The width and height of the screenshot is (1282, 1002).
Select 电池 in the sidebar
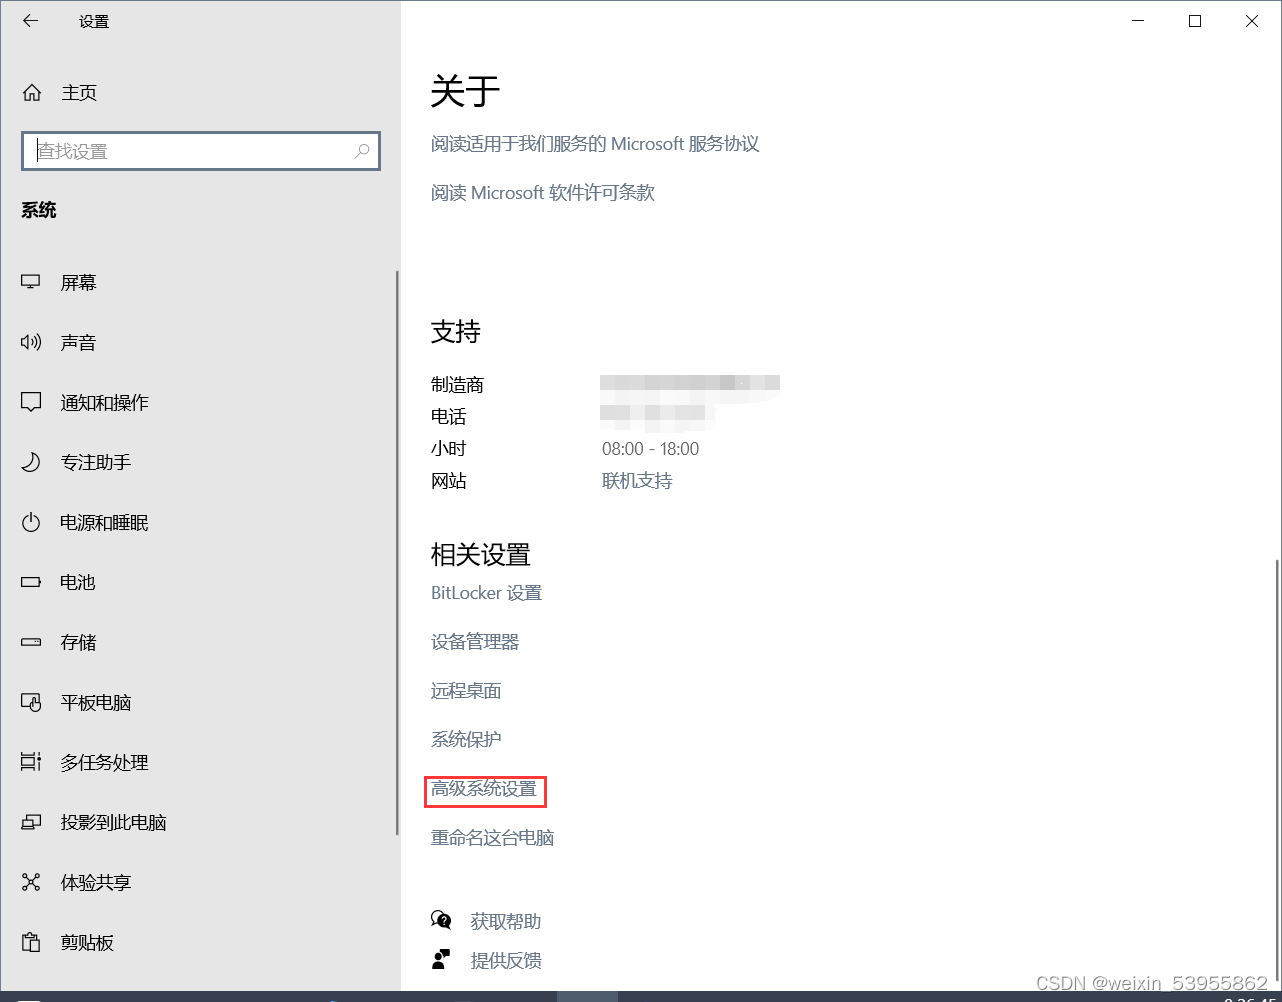pos(199,582)
